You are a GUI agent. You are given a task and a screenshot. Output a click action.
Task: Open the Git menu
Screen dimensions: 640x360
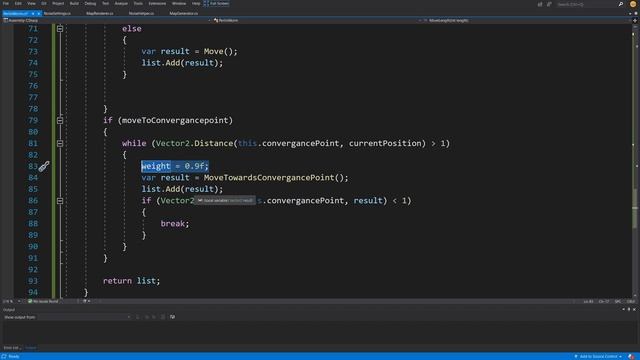(x=44, y=4)
